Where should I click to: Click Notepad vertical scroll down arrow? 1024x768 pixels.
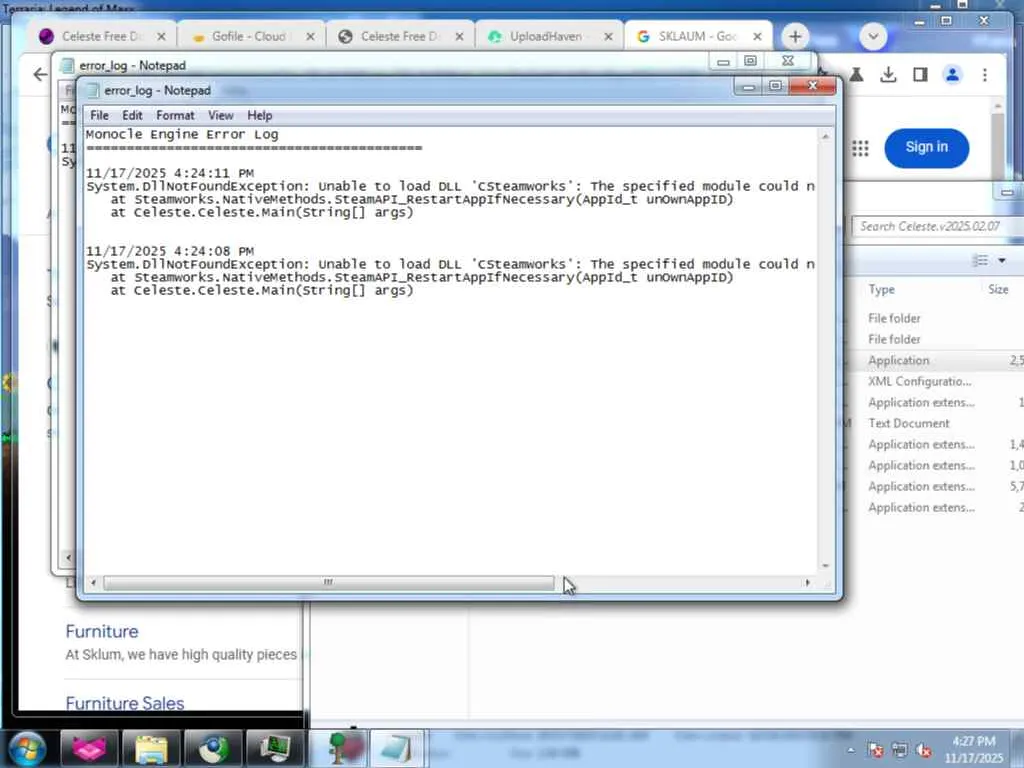[825, 566]
